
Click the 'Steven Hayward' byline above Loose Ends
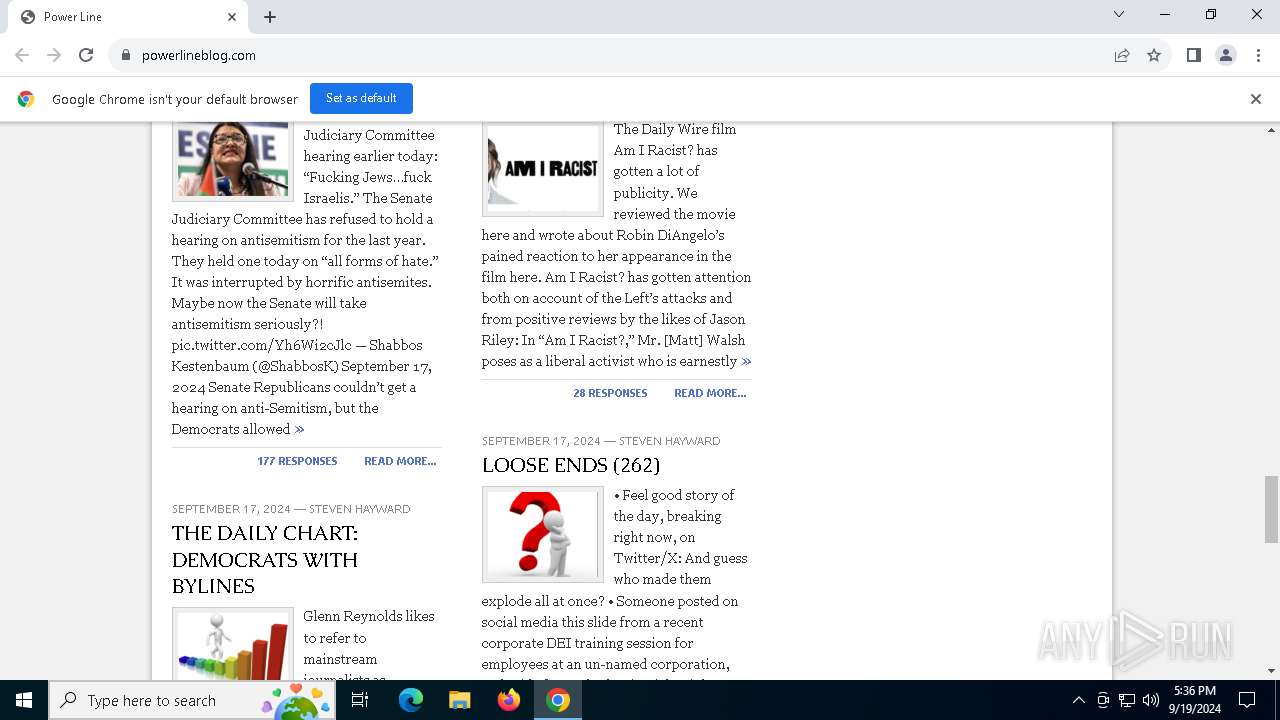tap(670, 441)
